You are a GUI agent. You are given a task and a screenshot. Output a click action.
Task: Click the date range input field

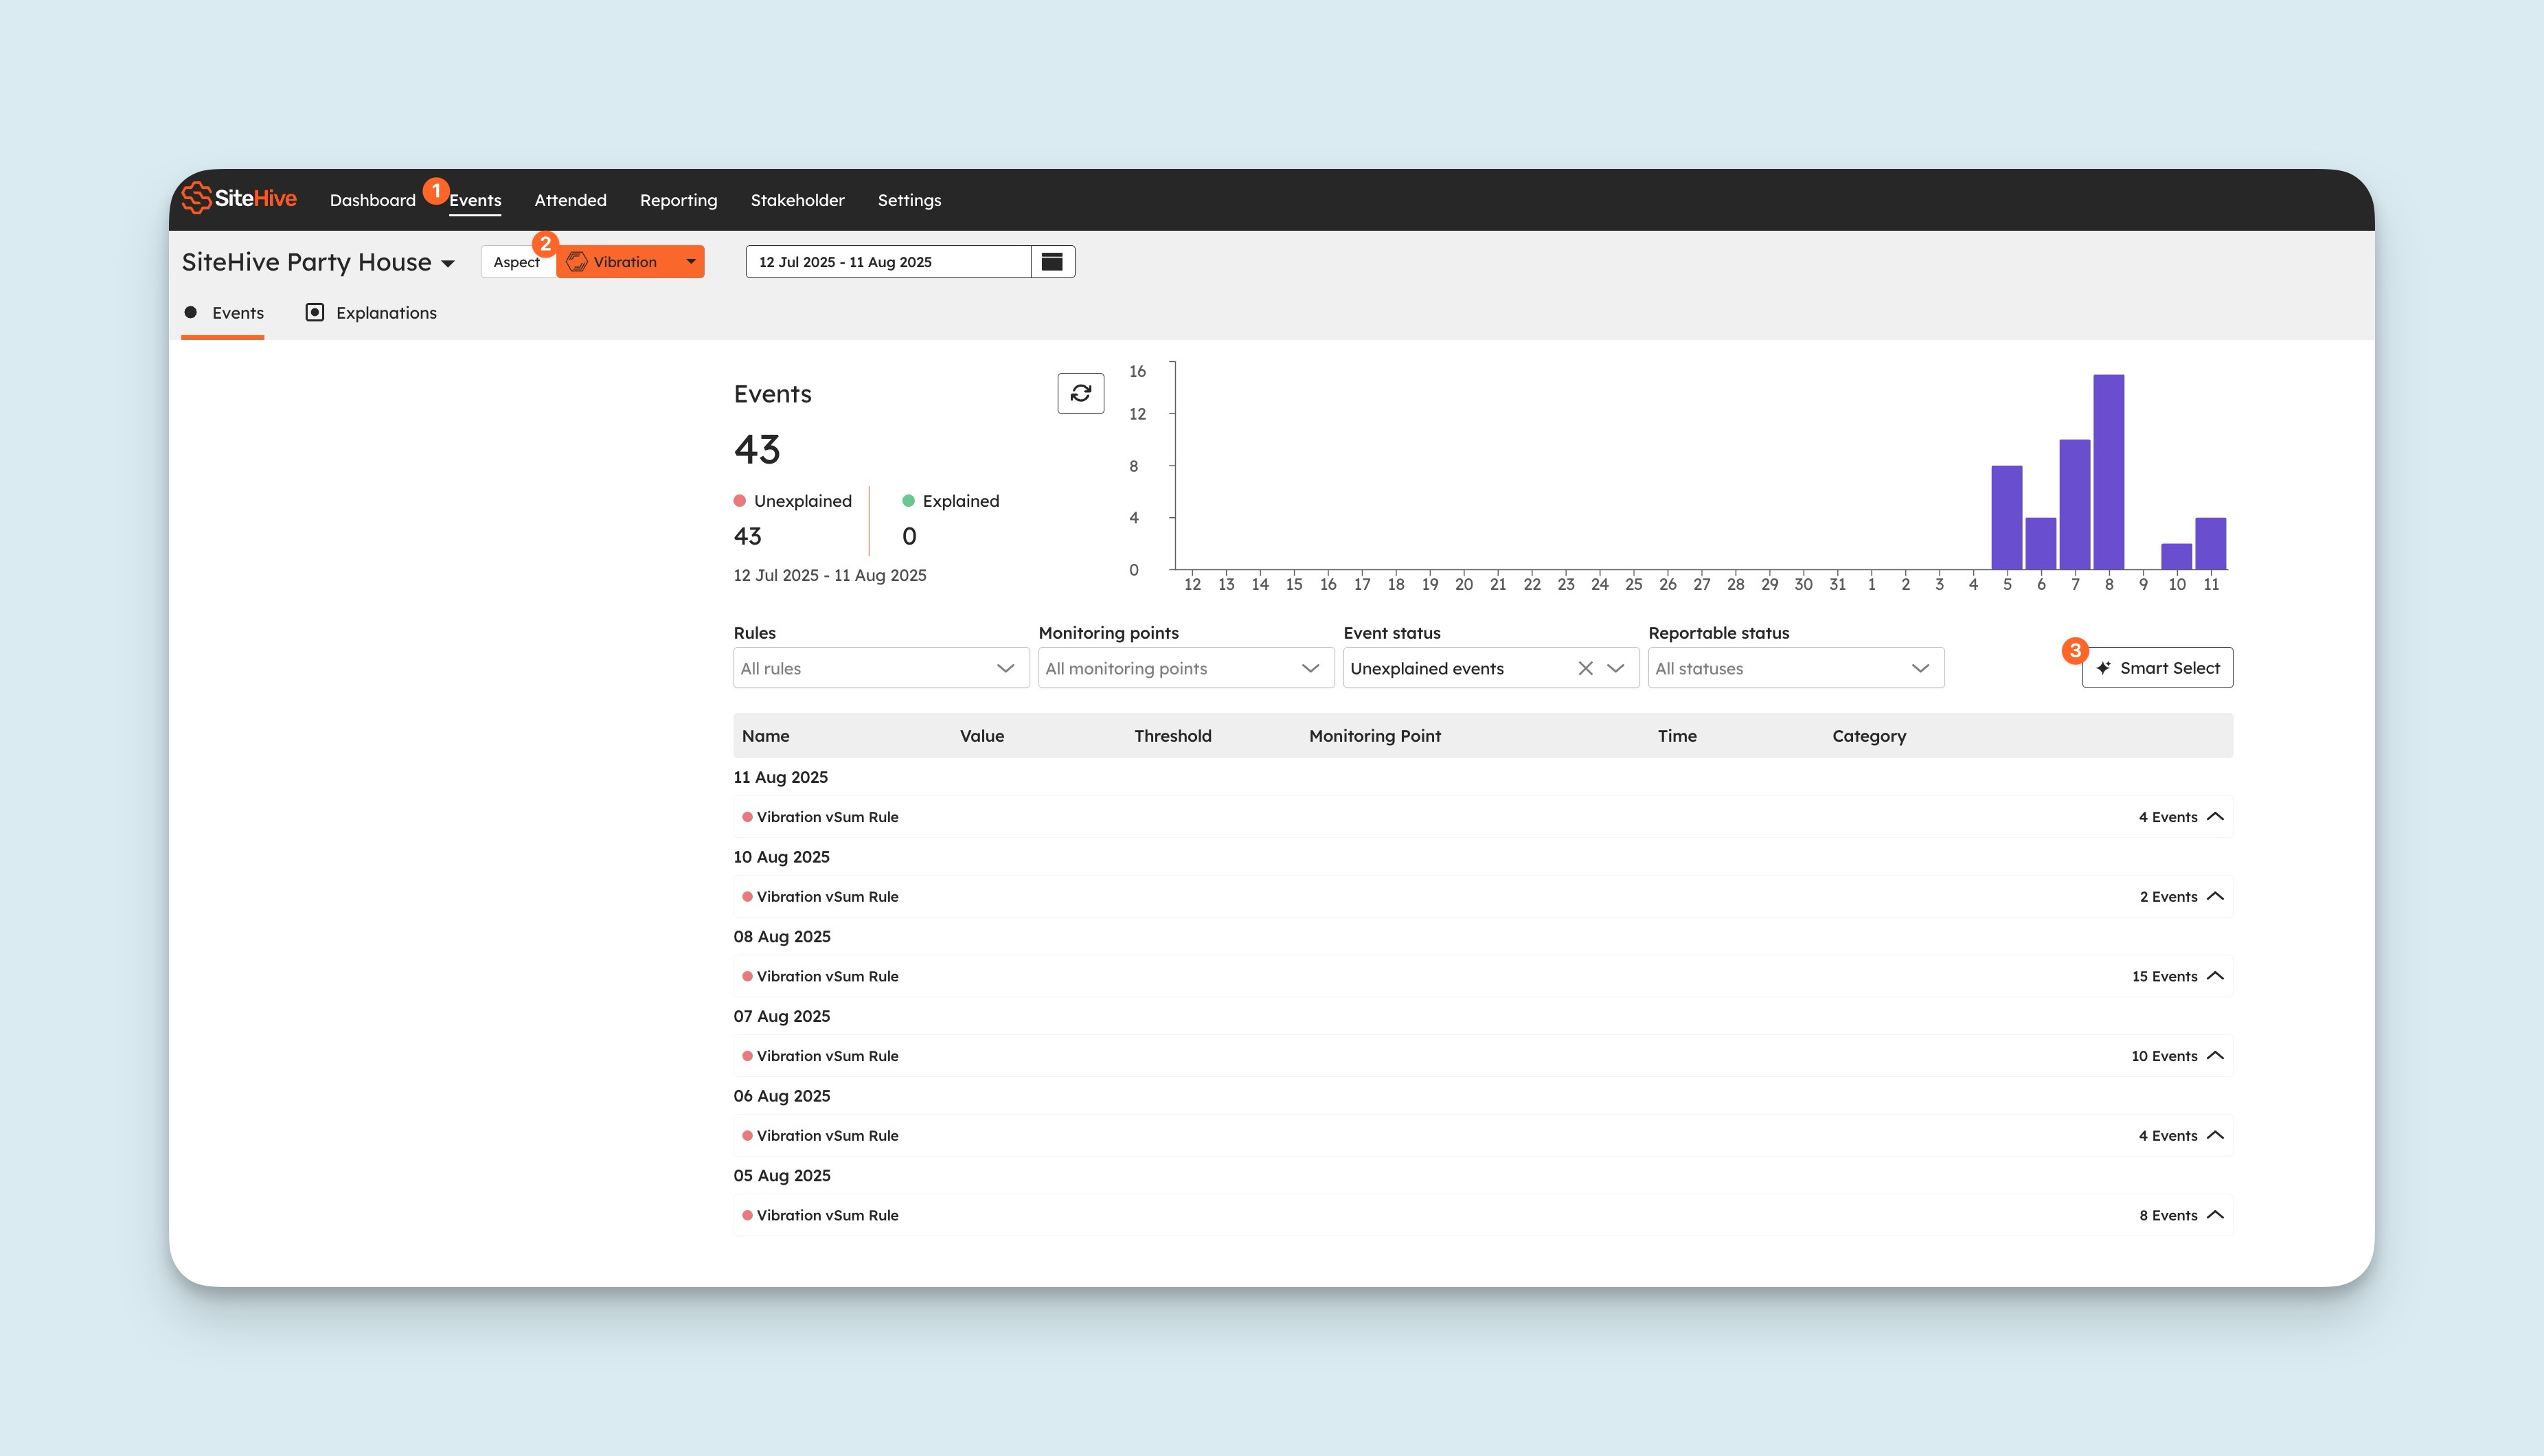click(888, 262)
